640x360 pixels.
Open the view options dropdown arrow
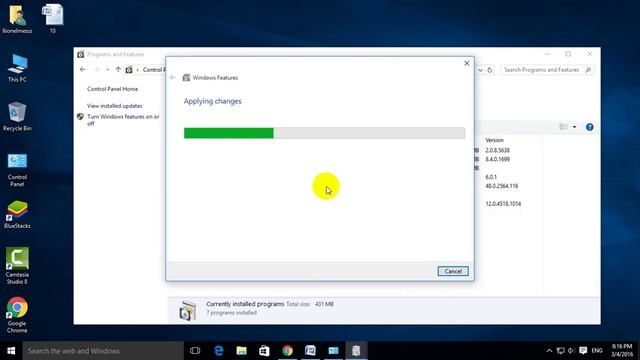point(574,127)
